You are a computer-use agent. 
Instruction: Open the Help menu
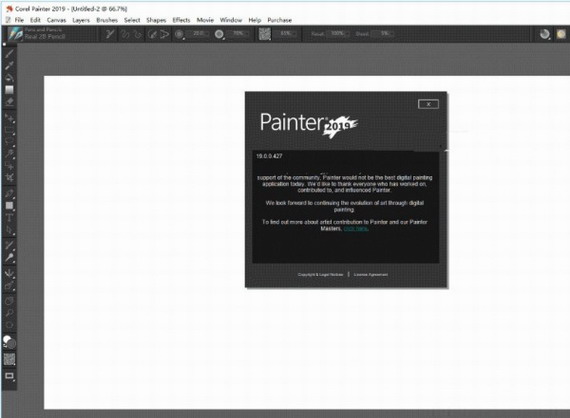pyautogui.click(x=254, y=20)
